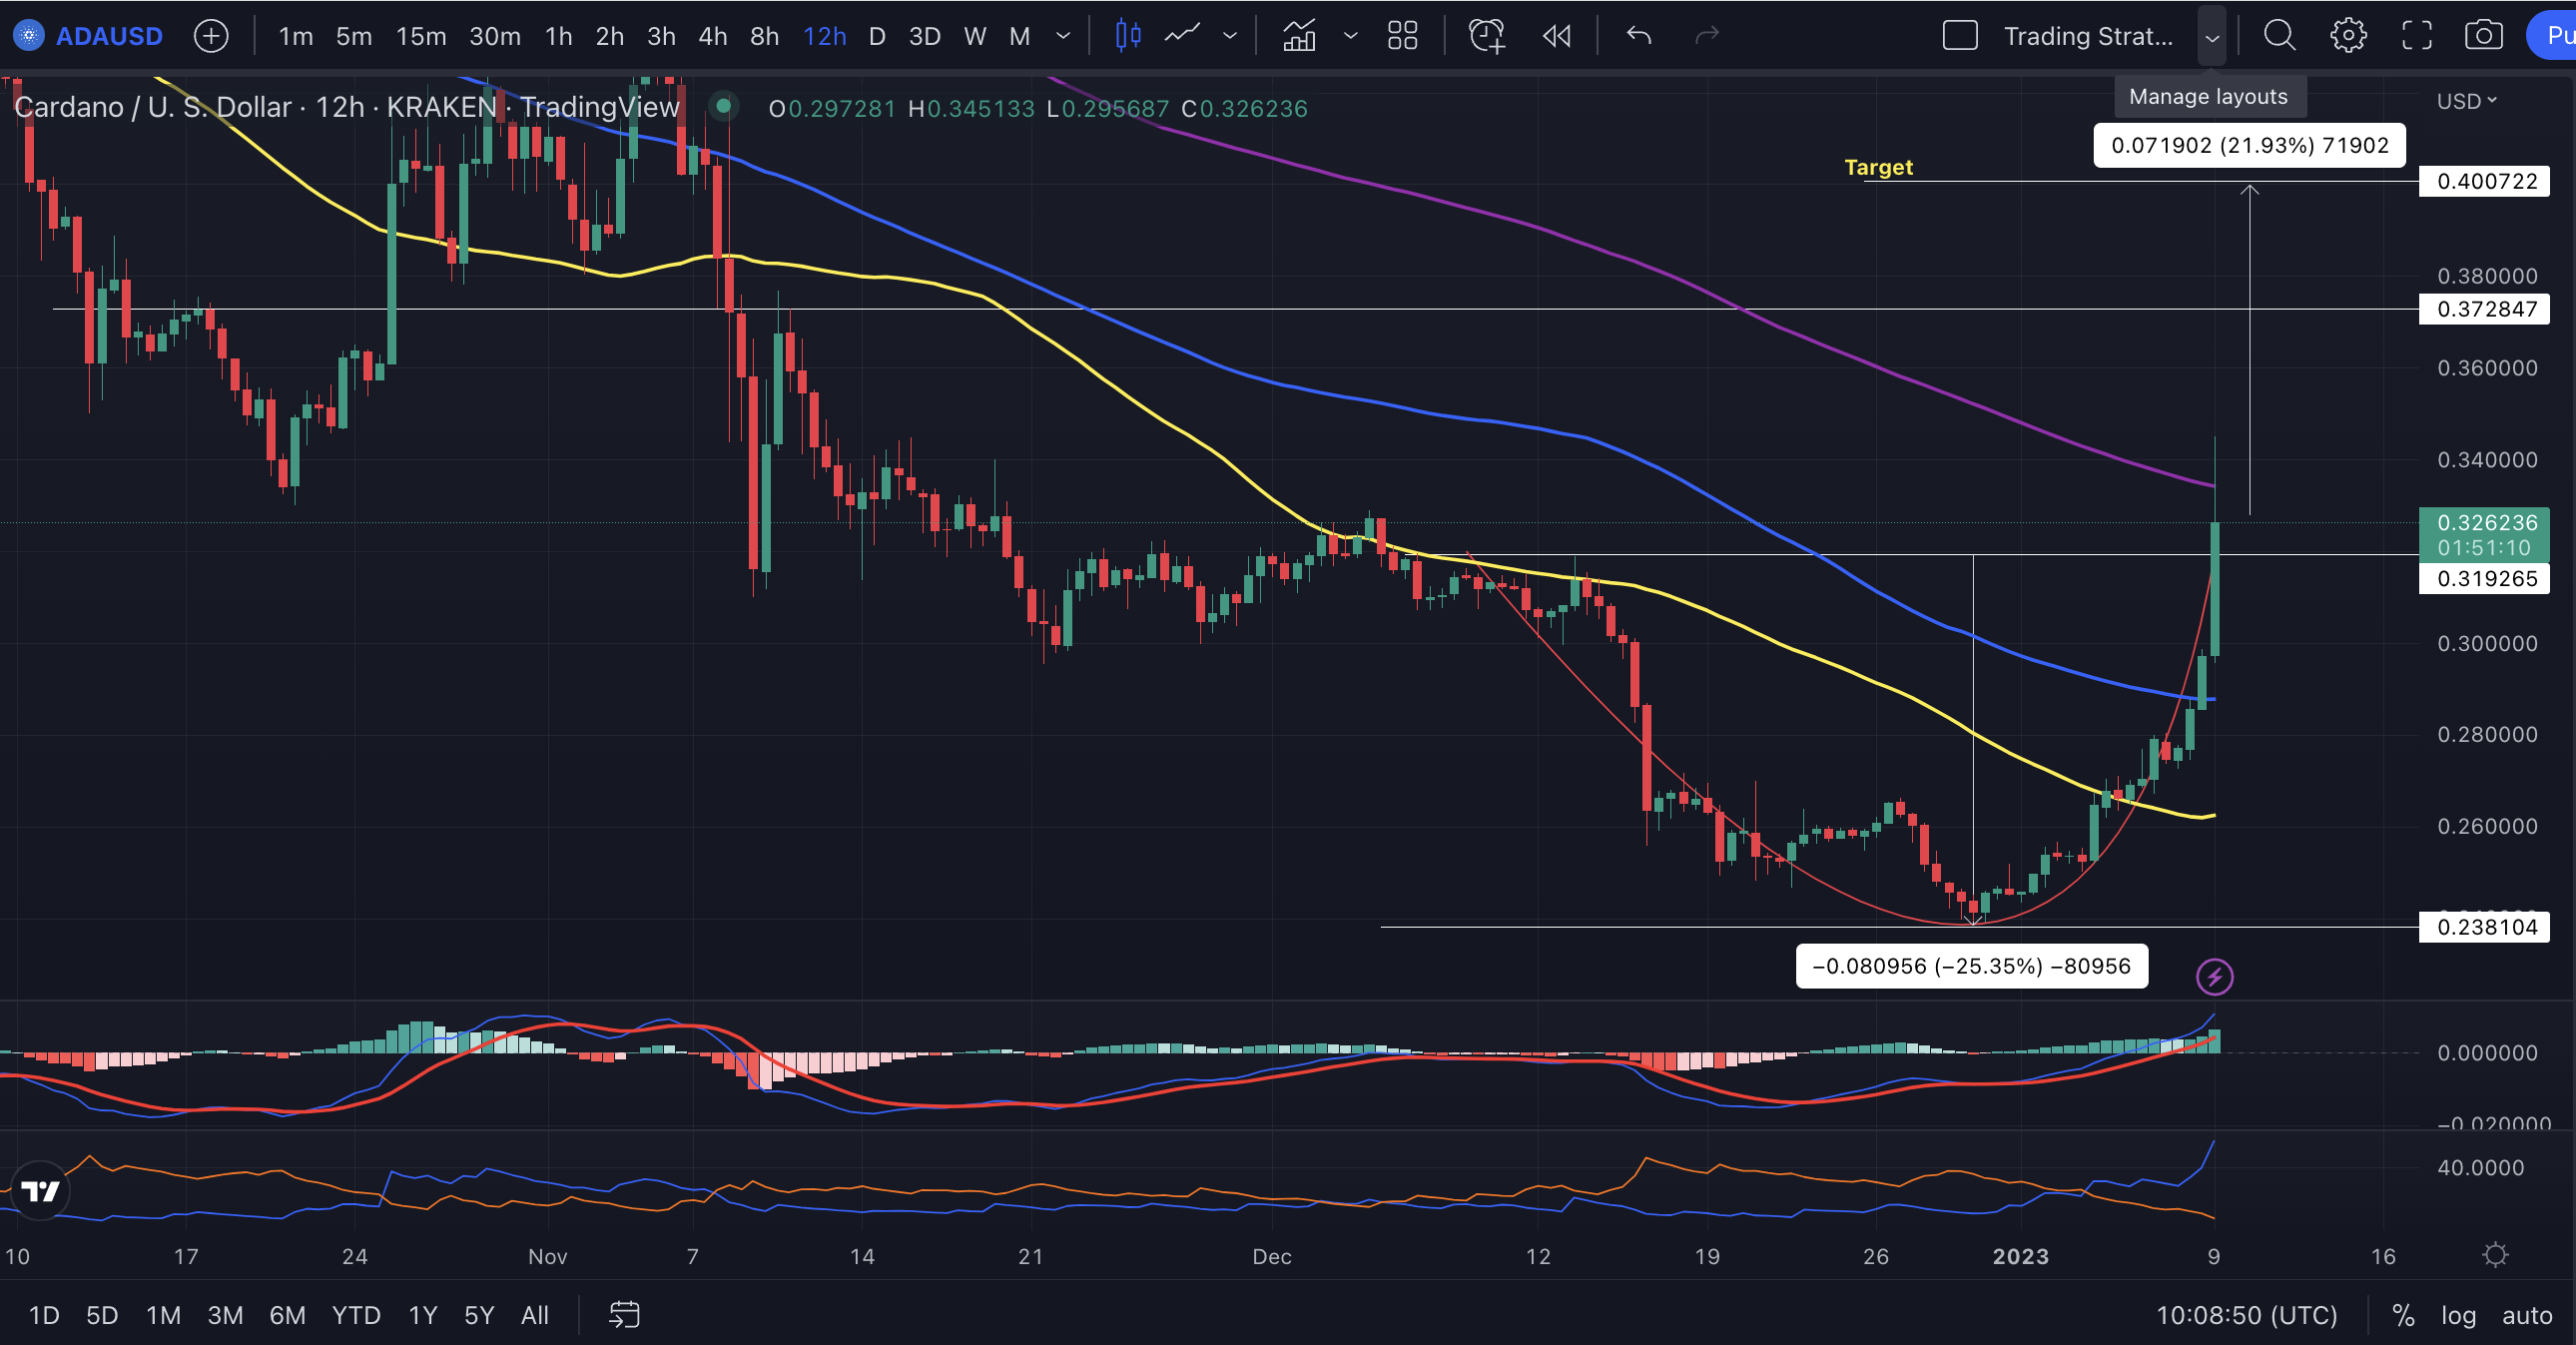Click the add symbol plus icon
This screenshot has width=2576, height=1345.
click(x=211, y=36)
